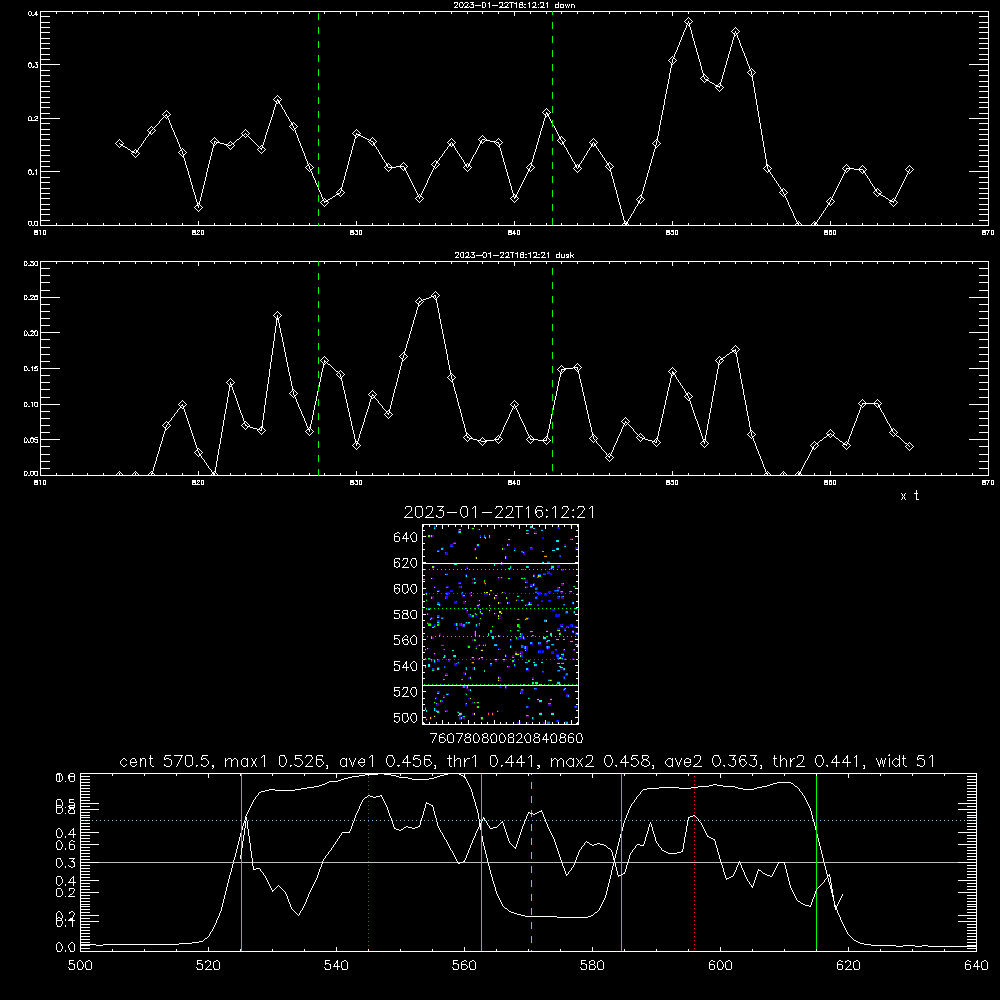
Task: Click the "520" x-axis label of the bottom plot
Action: [x=208, y=966]
